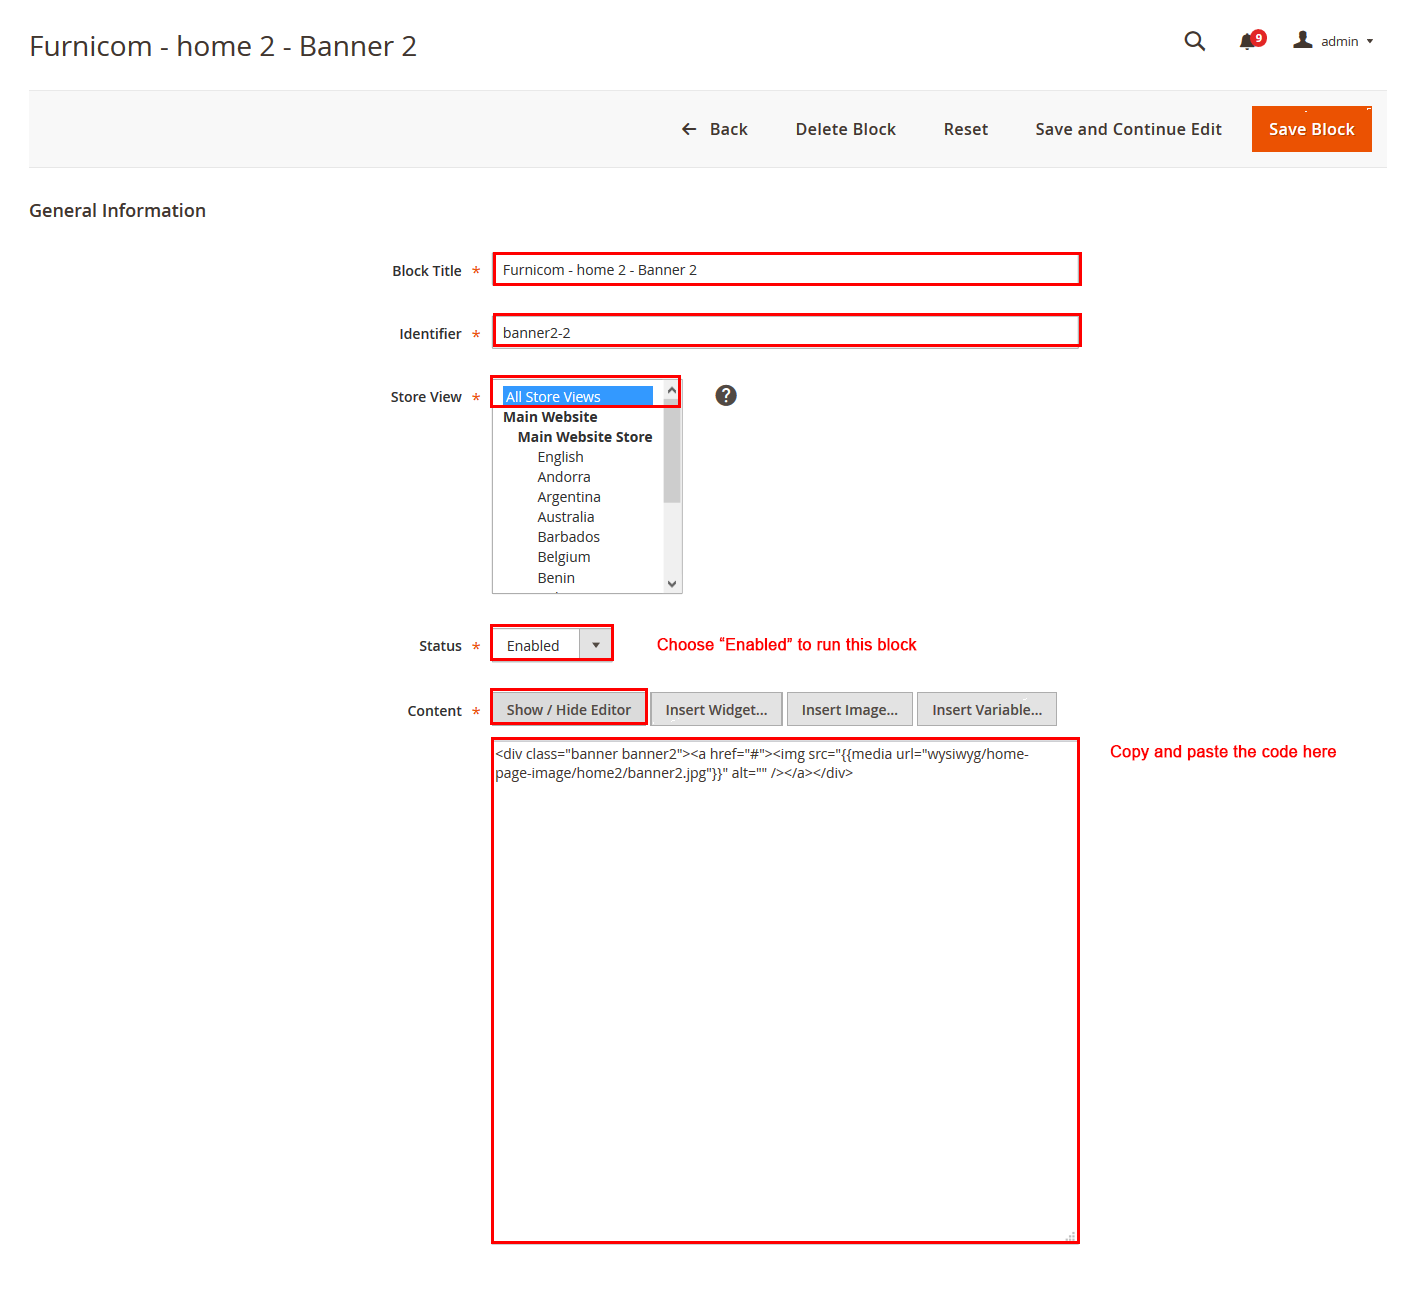Click store view list scroll-down arrow
The width and height of the screenshot is (1401, 1303).
(x=672, y=584)
